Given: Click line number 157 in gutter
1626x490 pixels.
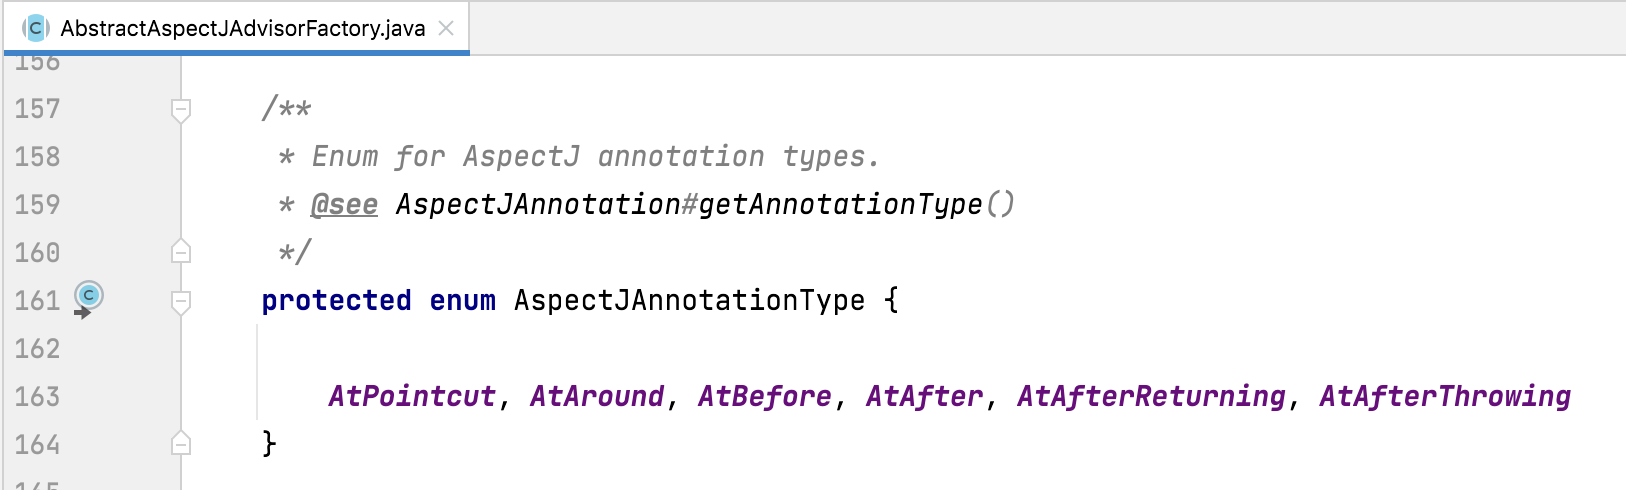Looking at the screenshot, I should [x=37, y=108].
